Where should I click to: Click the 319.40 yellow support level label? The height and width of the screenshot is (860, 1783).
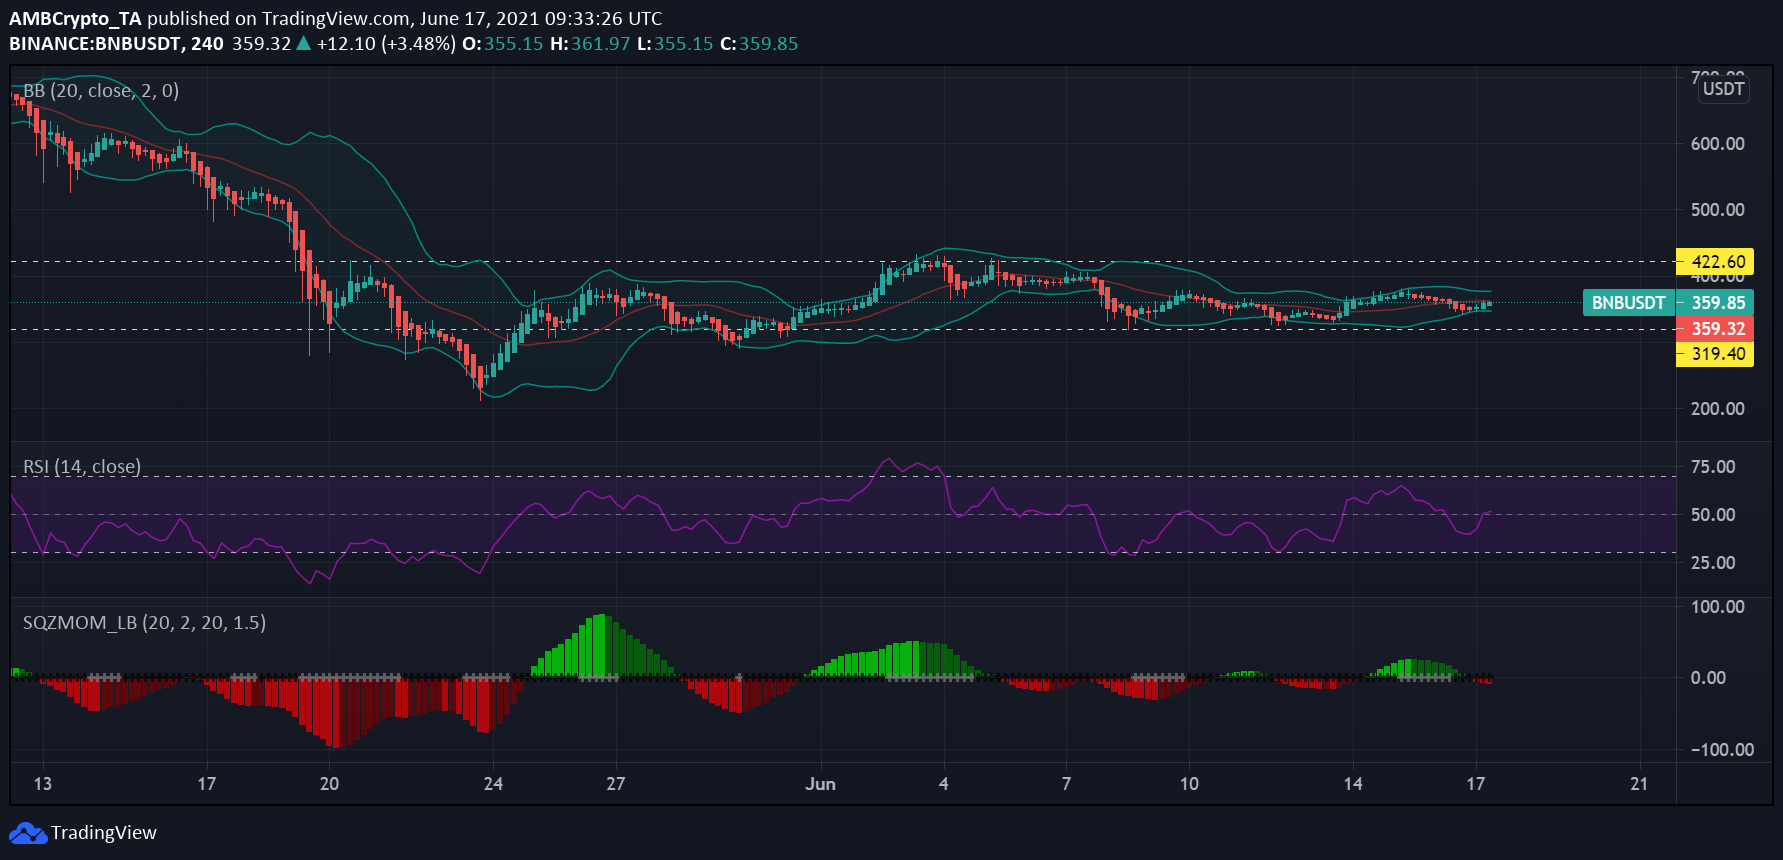click(x=1716, y=354)
